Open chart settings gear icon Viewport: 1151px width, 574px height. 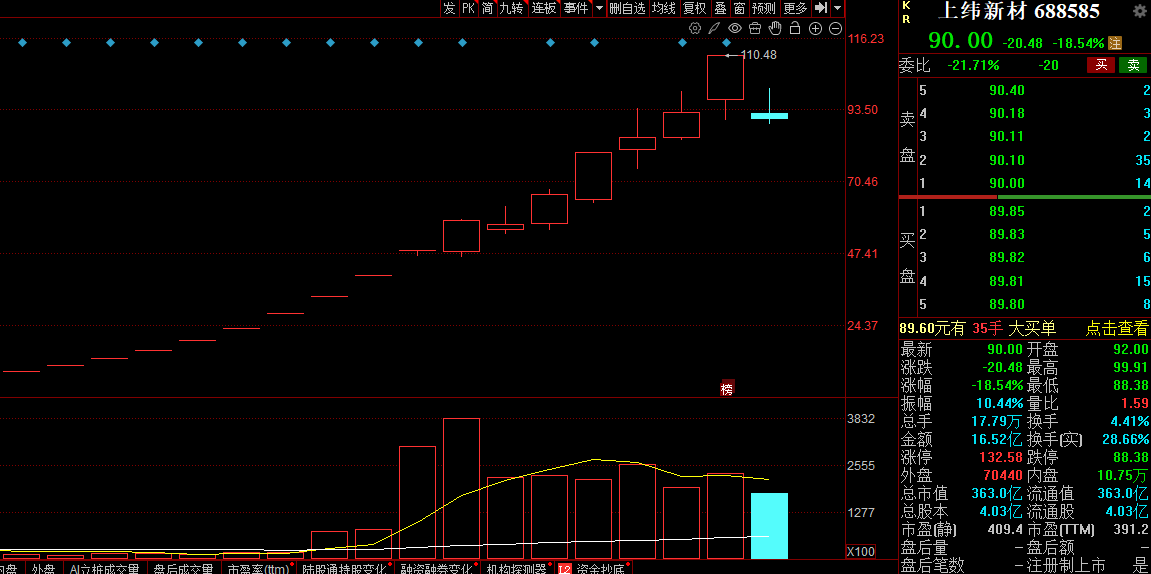(x=694, y=29)
